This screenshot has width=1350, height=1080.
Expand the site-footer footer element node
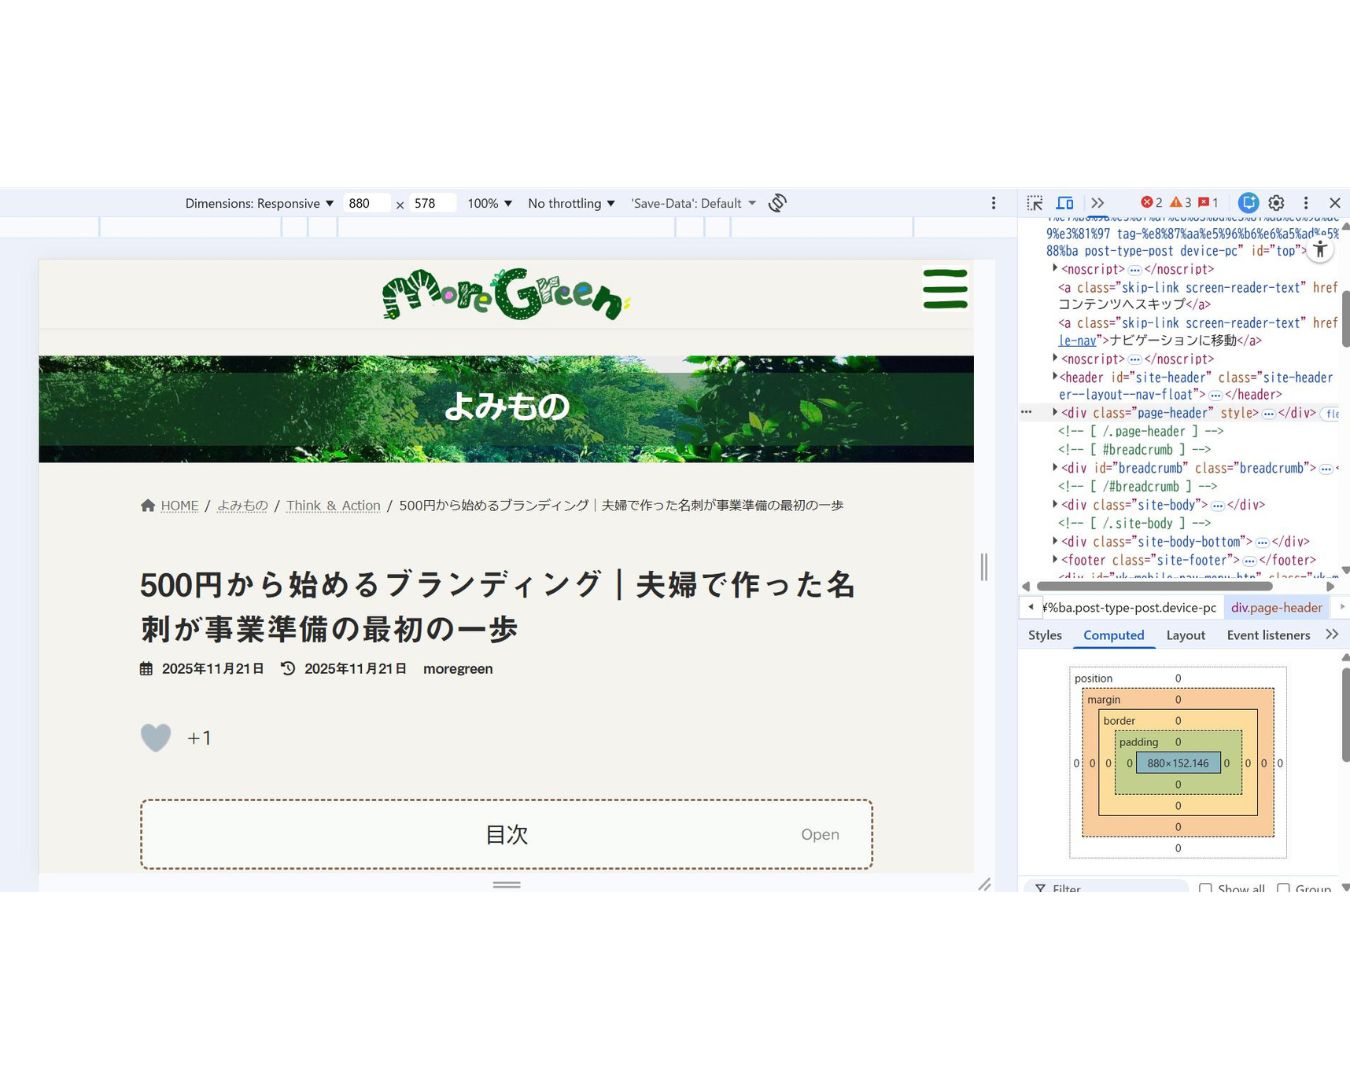coord(1055,560)
